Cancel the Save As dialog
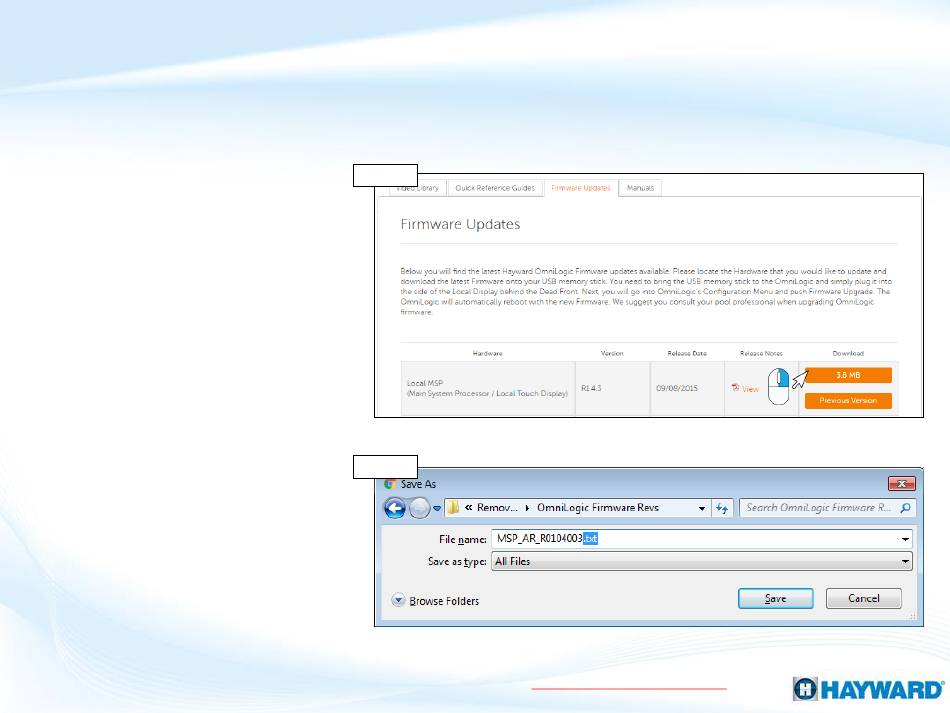Viewport: 950px width, 713px height. pyautogui.click(x=863, y=599)
